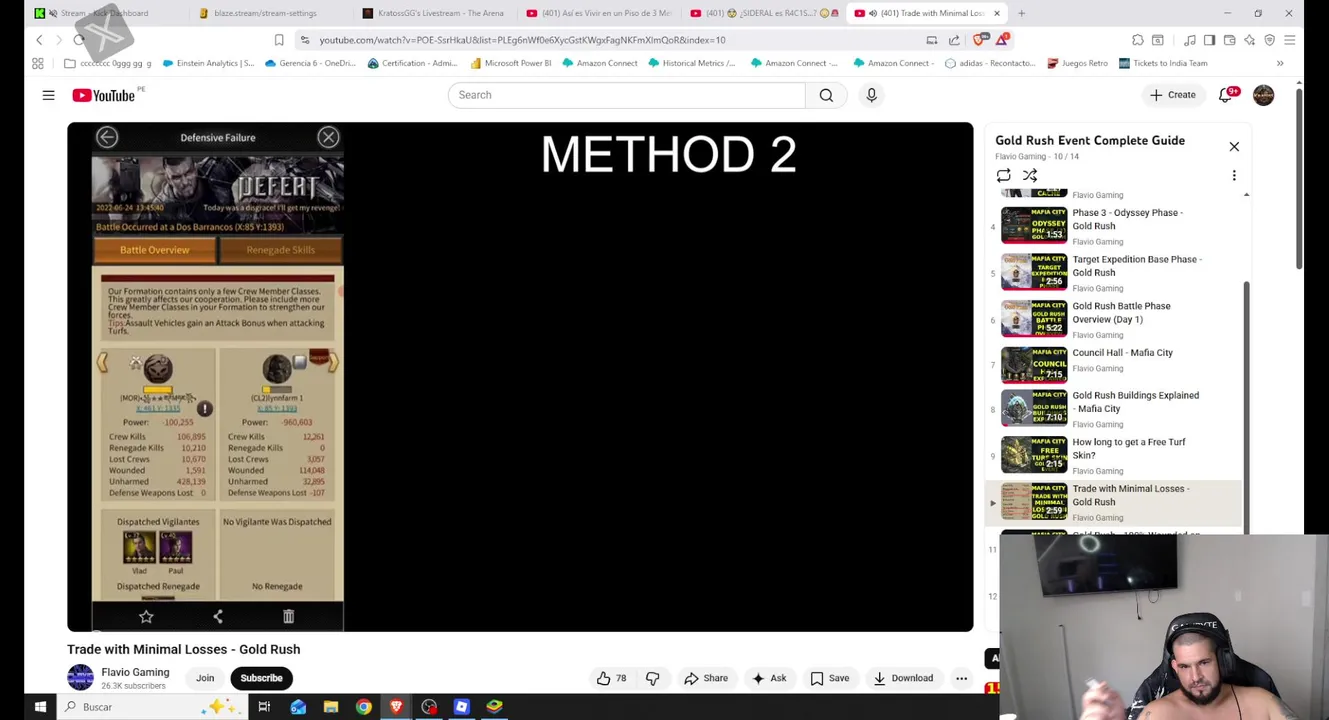Viewport: 1329px width, 720px height.
Task: Join Flavio Gaming channel membership
Action: 205,678
